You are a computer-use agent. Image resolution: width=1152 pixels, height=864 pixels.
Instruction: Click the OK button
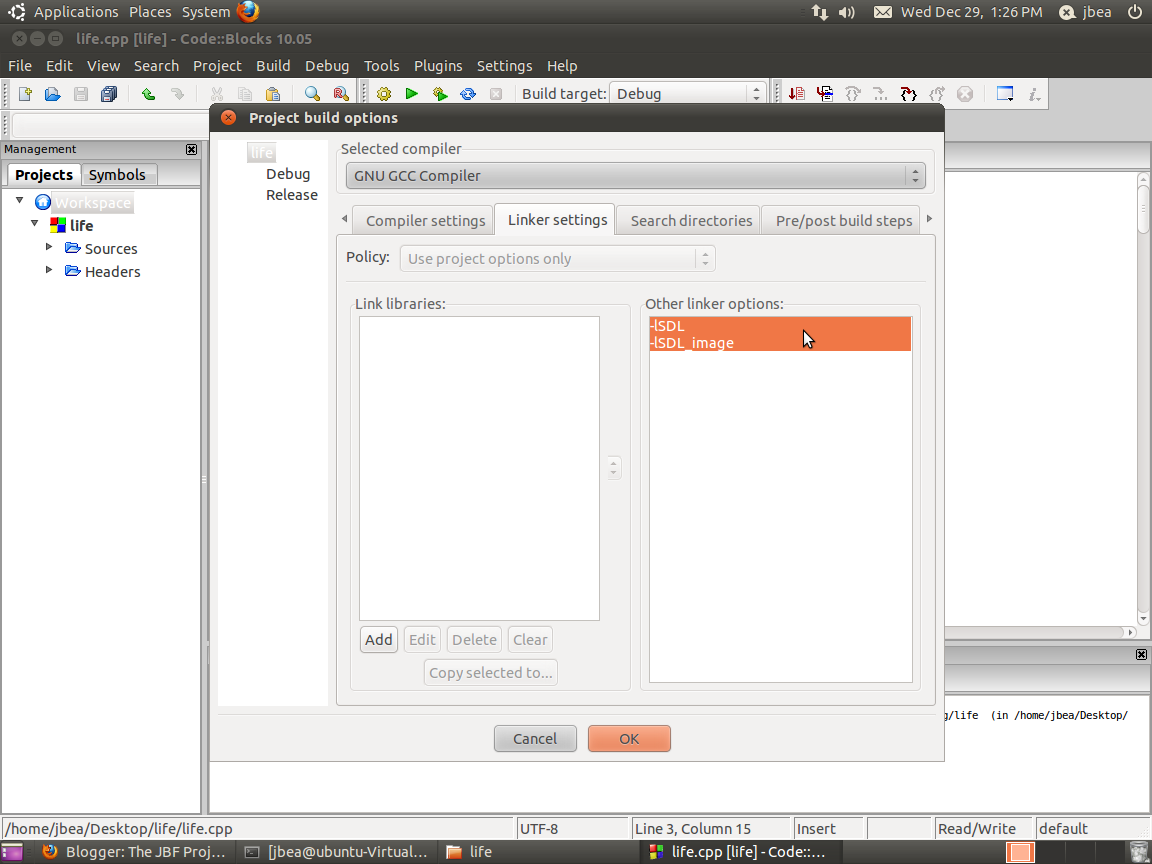tap(629, 738)
